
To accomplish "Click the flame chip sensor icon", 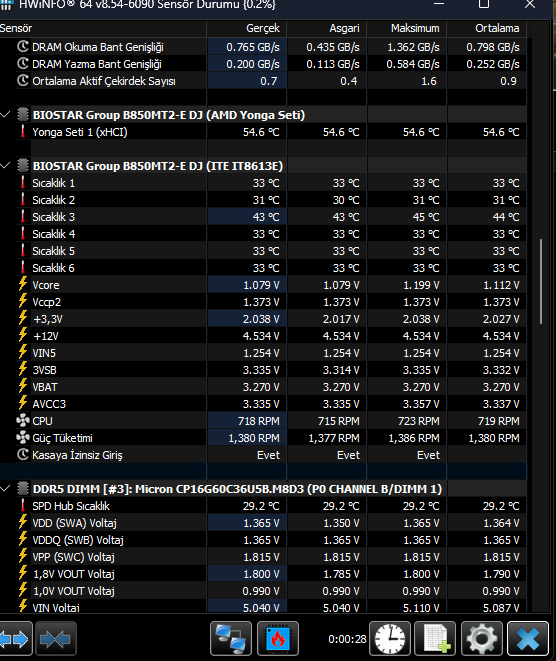I will coord(277,639).
